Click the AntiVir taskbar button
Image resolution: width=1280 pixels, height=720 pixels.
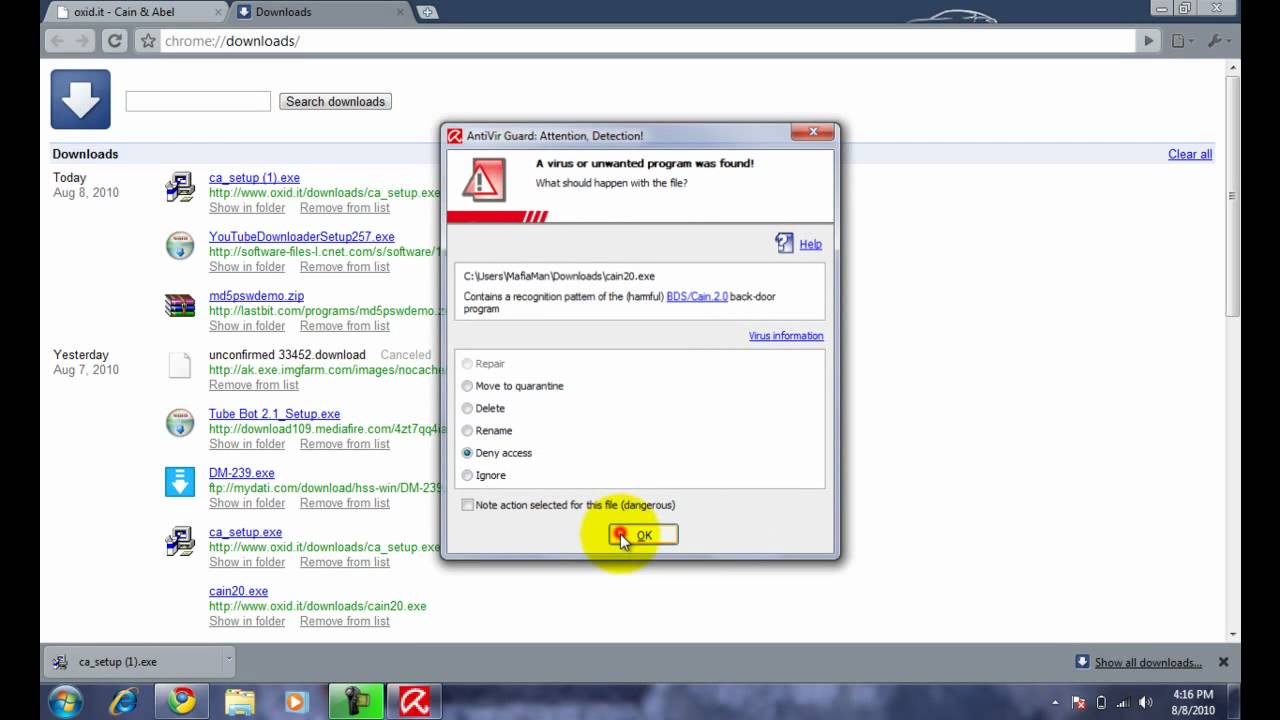tap(414, 702)
